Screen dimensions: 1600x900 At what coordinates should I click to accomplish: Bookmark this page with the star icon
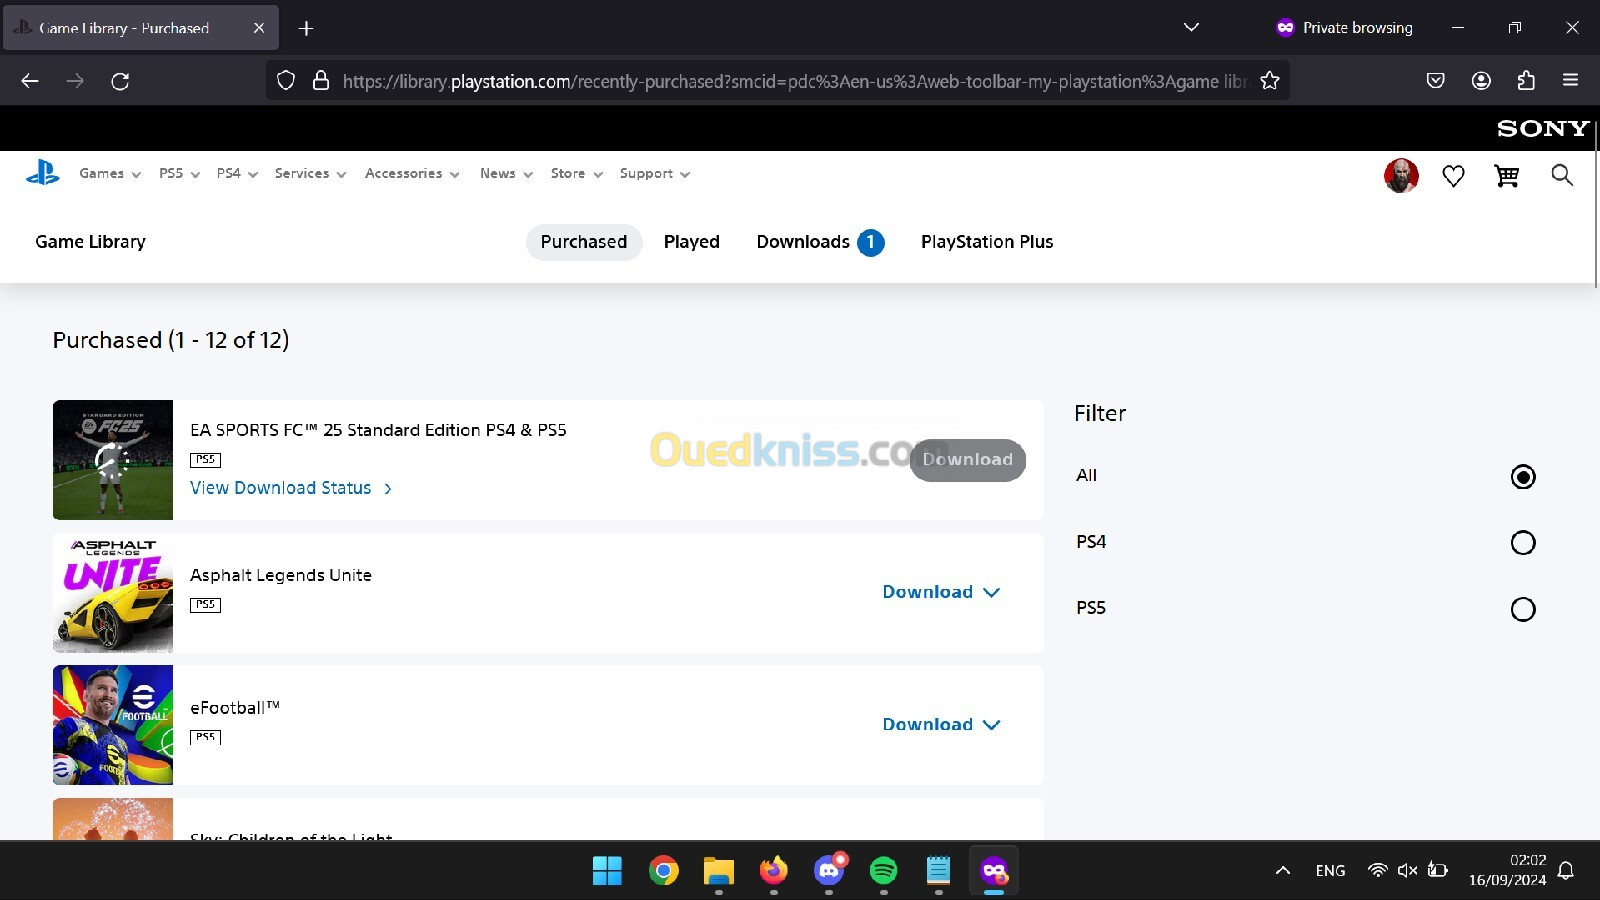1270,81
